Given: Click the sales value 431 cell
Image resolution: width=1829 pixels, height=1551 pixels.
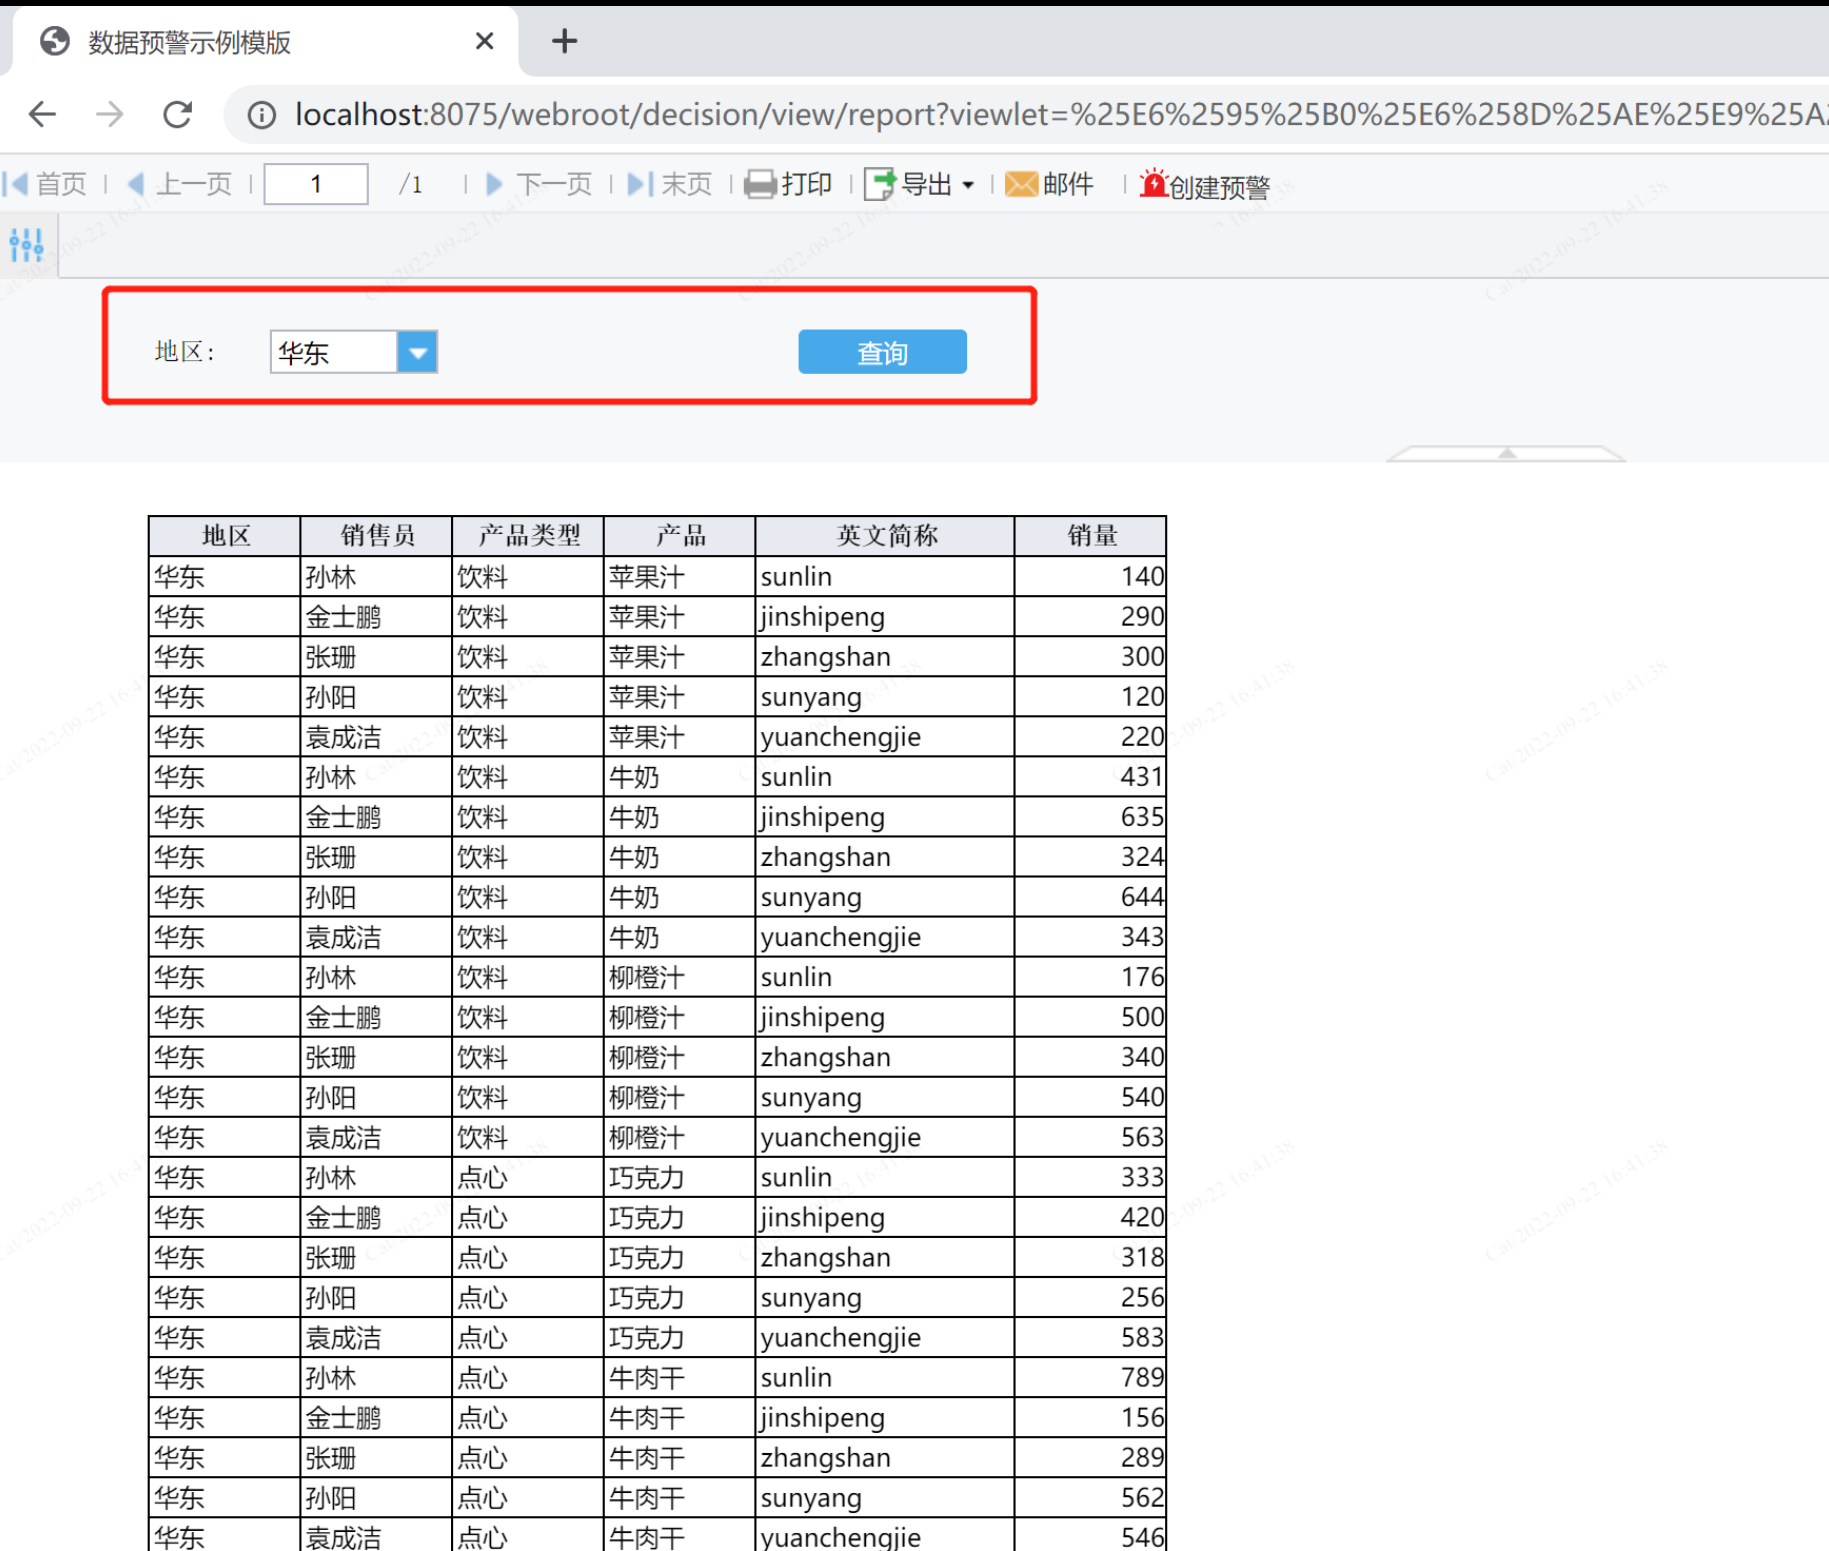Looking at the screenshot, I should click(x=1091, y=777).
